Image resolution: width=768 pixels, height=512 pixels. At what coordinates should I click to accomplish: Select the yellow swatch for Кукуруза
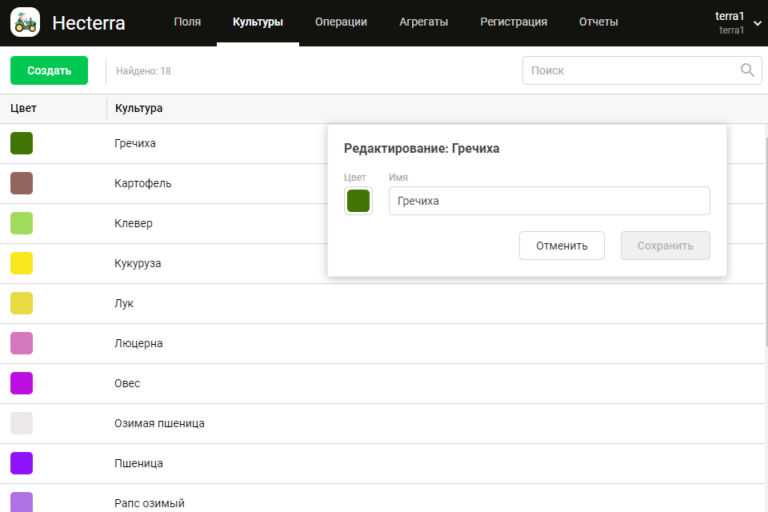coord(22,263)
